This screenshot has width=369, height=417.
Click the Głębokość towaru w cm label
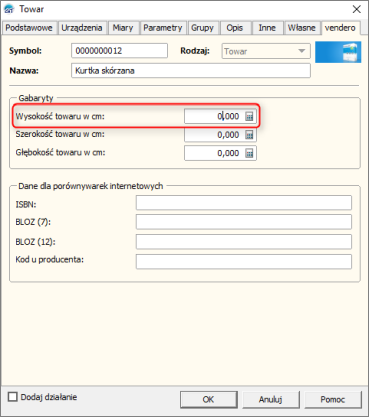click(60, 153)
